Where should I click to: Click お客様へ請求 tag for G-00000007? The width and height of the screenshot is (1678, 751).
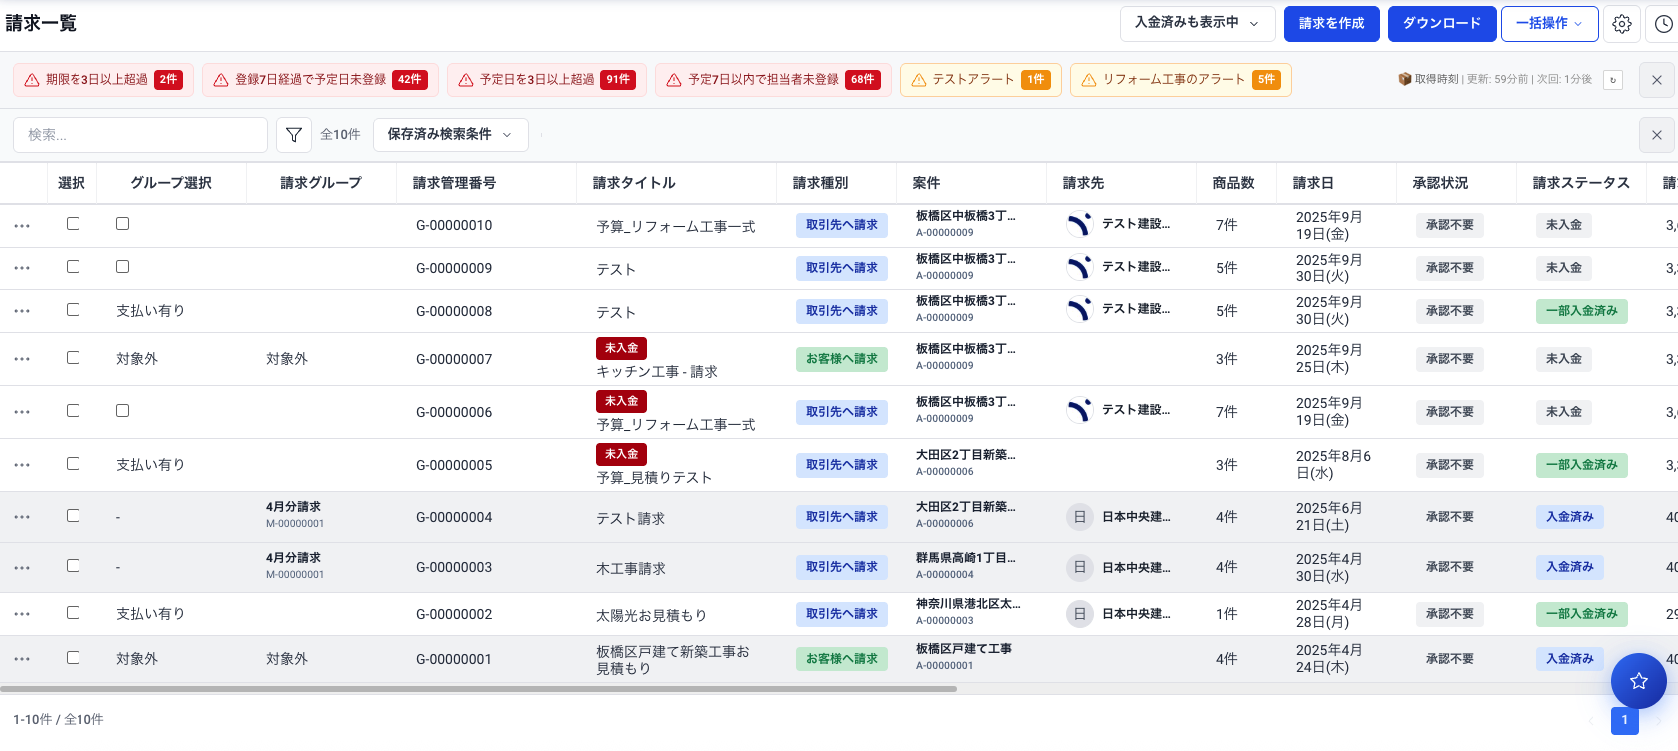tap(842, 359)
